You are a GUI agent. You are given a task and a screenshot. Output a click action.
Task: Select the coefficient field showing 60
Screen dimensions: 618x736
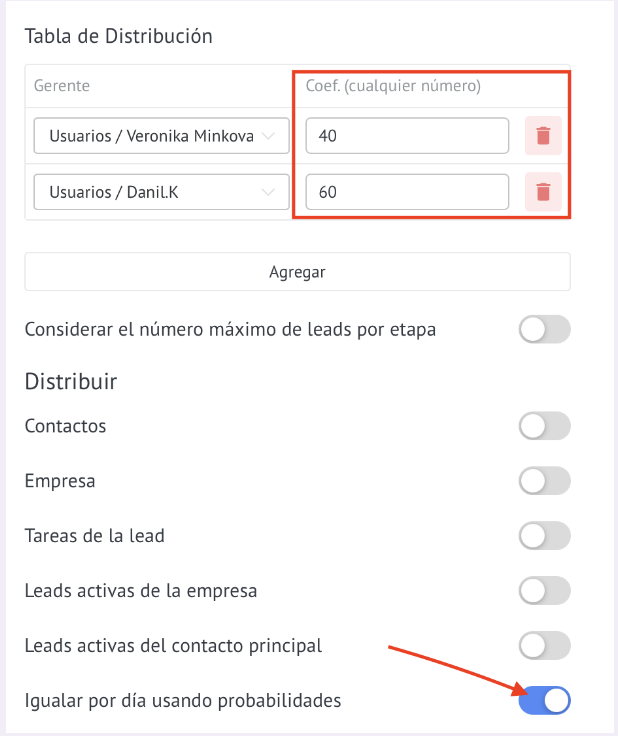click(407, 192)
